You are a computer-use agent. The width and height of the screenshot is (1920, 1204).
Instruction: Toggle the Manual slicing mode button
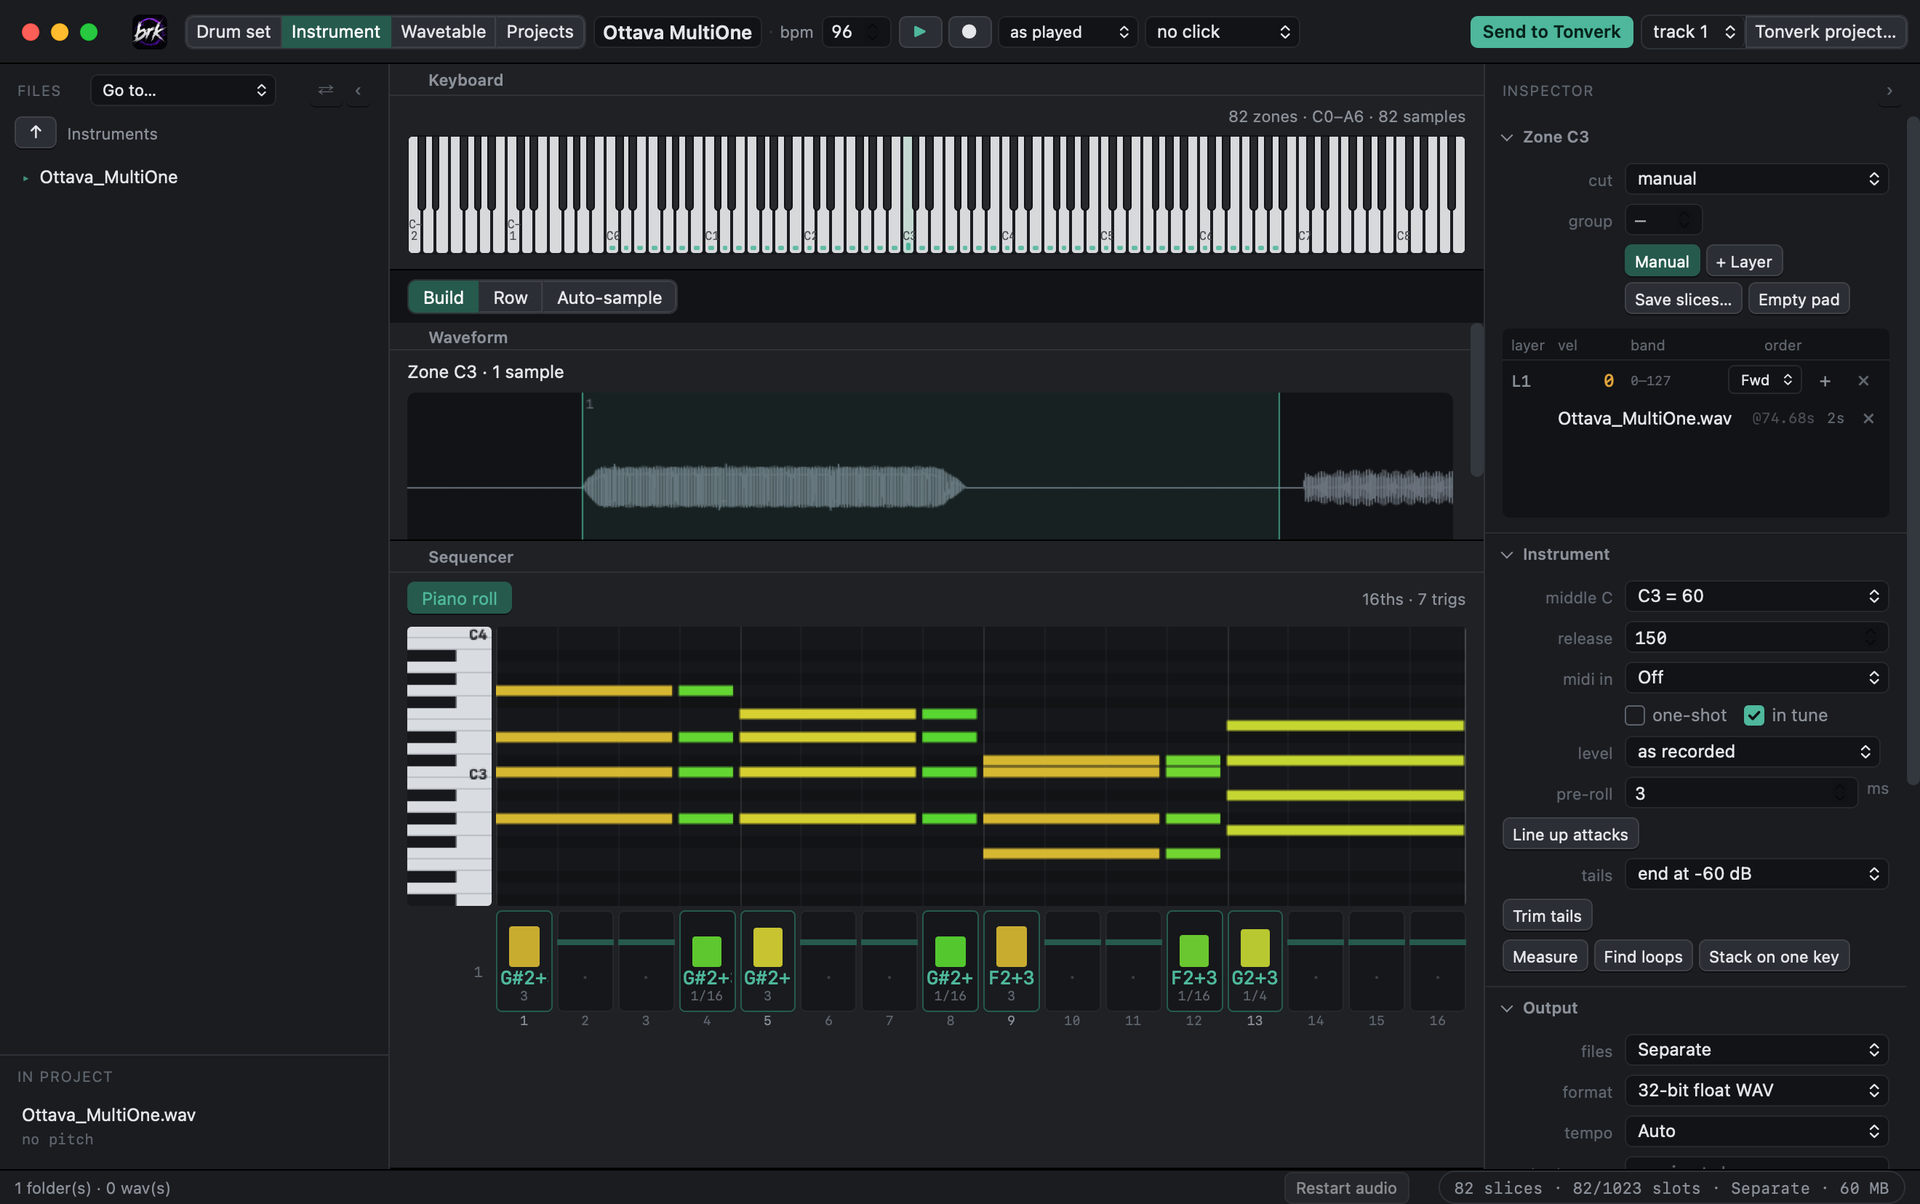tap(1661, 261)
